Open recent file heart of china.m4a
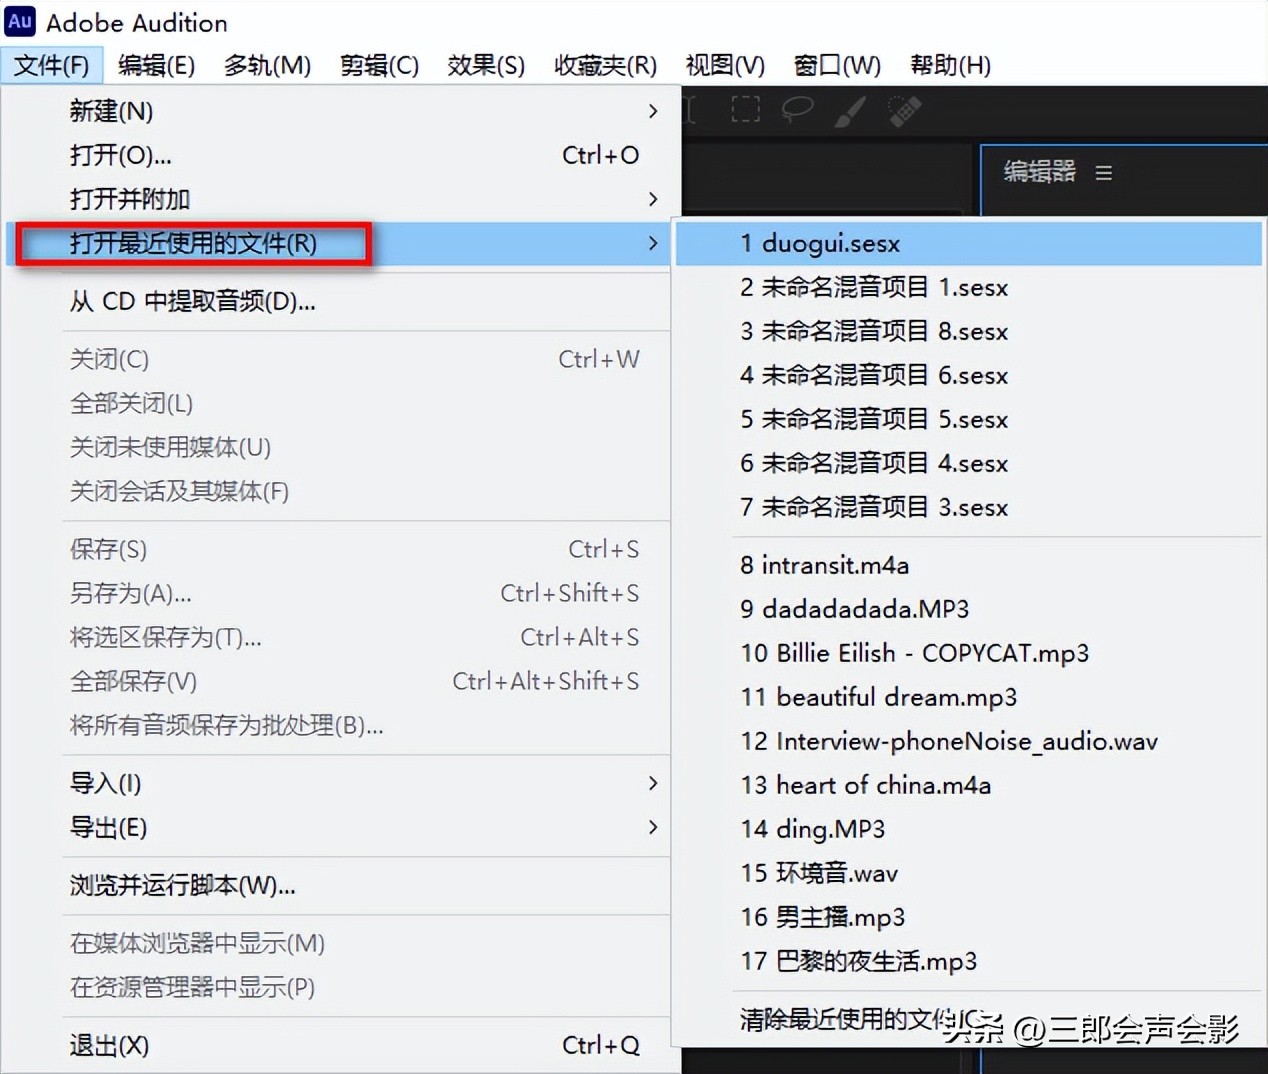The image size is (1268, 1074). [x=968, y=785]
